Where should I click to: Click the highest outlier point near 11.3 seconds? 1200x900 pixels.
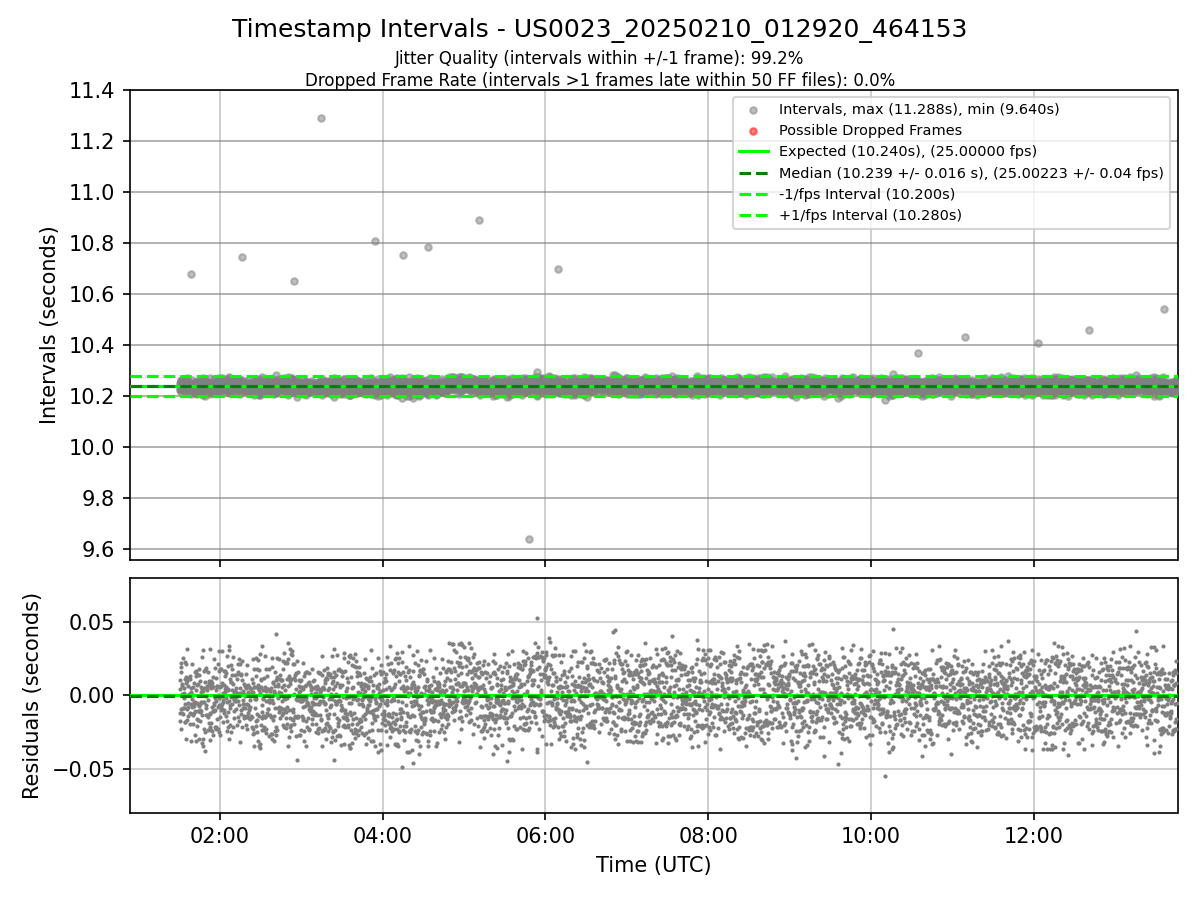(321, 118)
